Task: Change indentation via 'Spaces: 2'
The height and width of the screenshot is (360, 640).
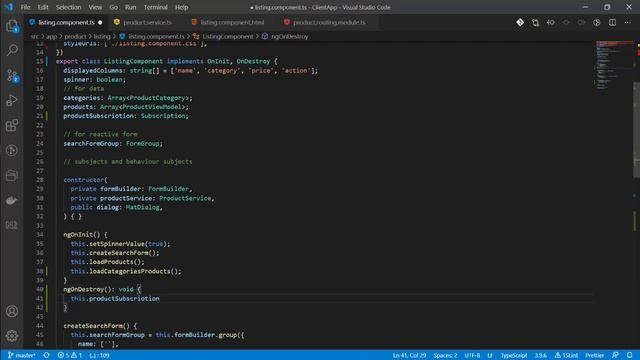Action: pyautogui.click(x=445, y=355)
